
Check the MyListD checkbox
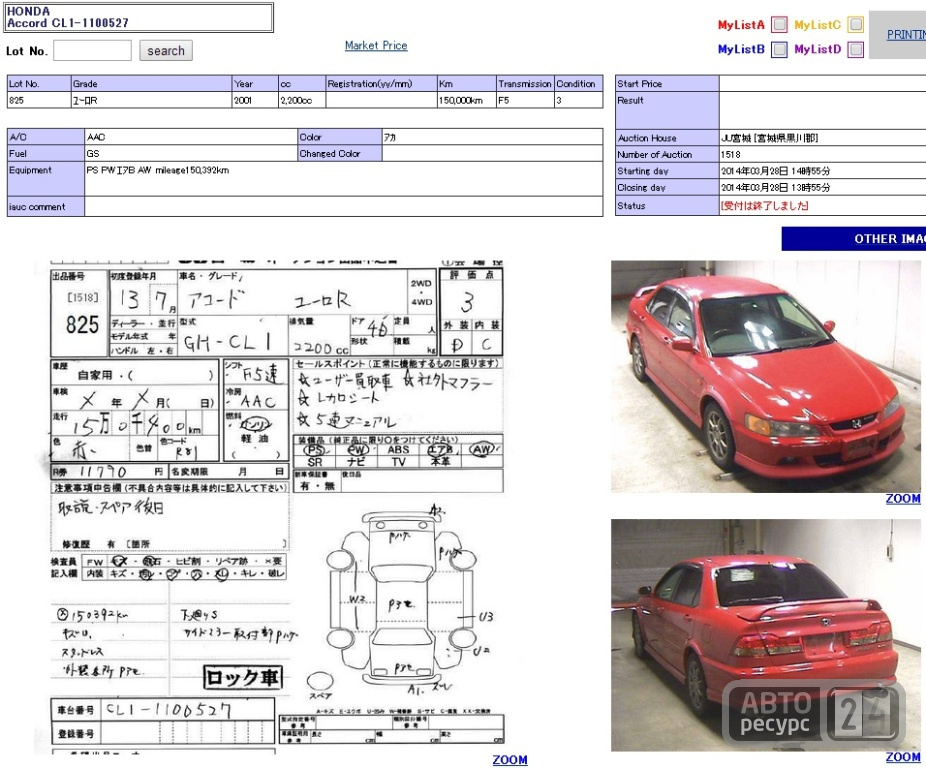point(856,49)
